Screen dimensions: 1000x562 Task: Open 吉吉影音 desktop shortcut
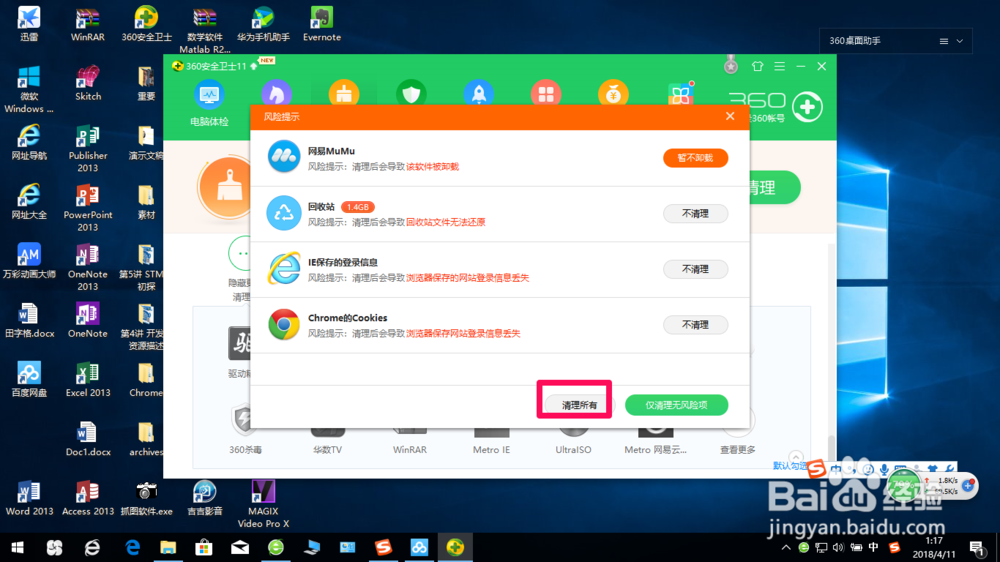click(205, 498)
